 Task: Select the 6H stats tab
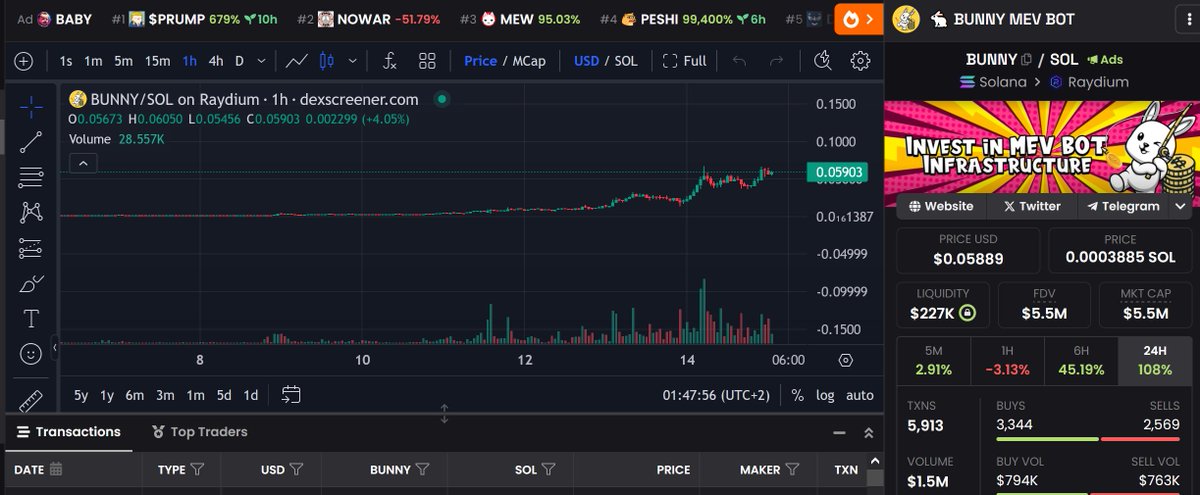pyautogui.click(x=1080, y=360)
